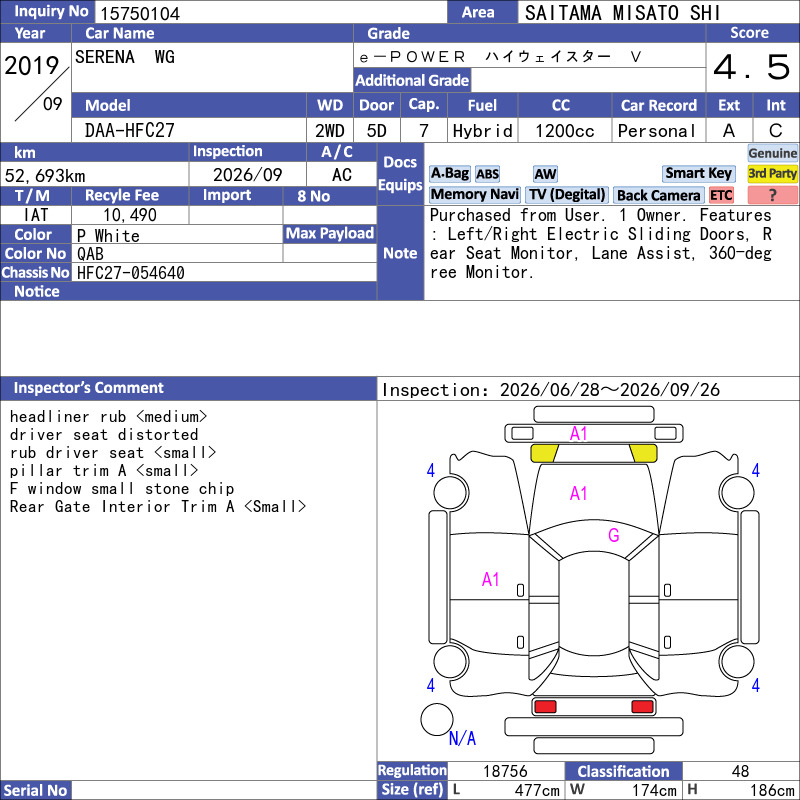
Task: Click the A-Bag equipment badge
Action: (449, 174)
